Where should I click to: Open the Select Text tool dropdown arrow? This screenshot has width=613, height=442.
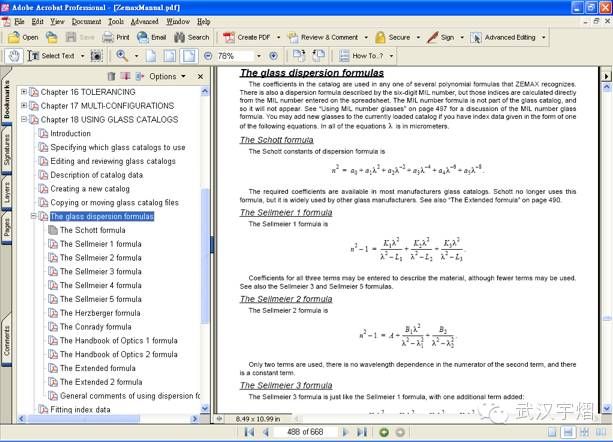coord(82,56)
